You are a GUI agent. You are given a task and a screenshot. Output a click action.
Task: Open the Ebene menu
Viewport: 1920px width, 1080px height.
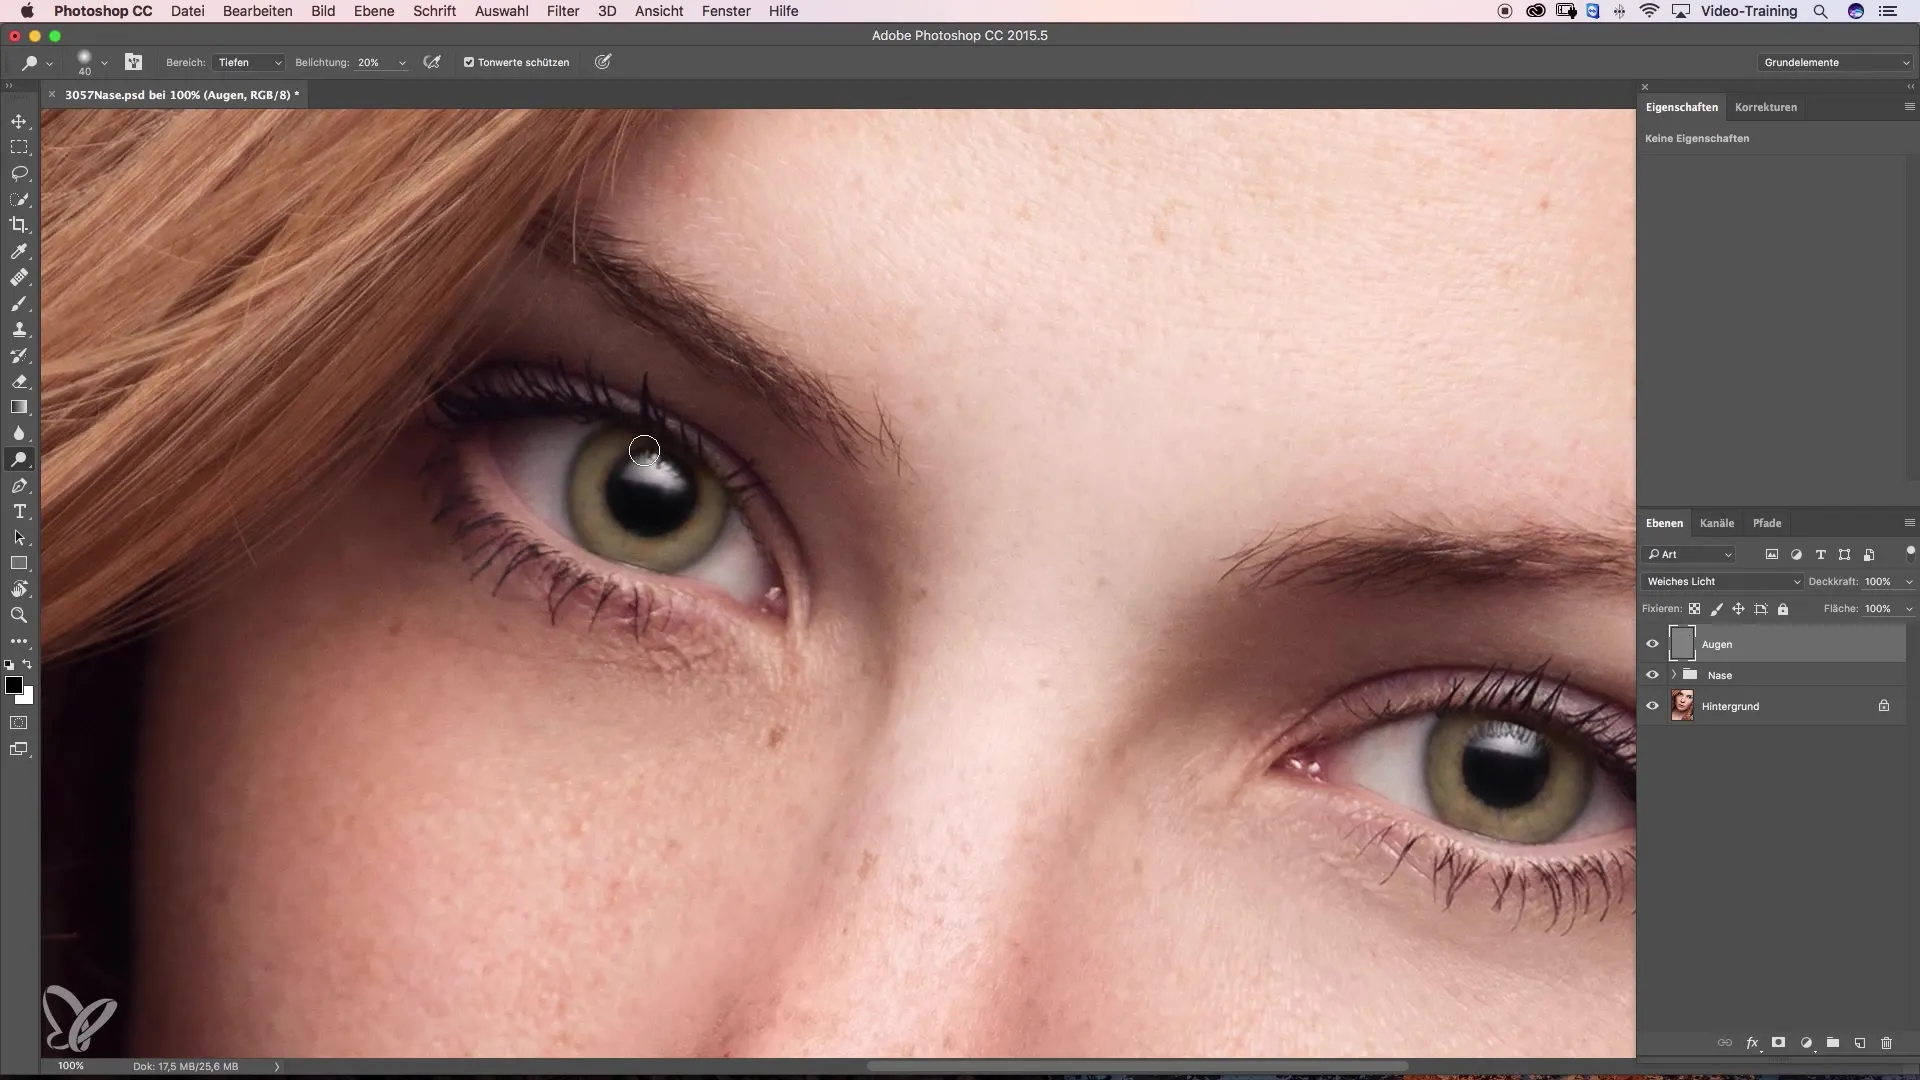[374, 11]
